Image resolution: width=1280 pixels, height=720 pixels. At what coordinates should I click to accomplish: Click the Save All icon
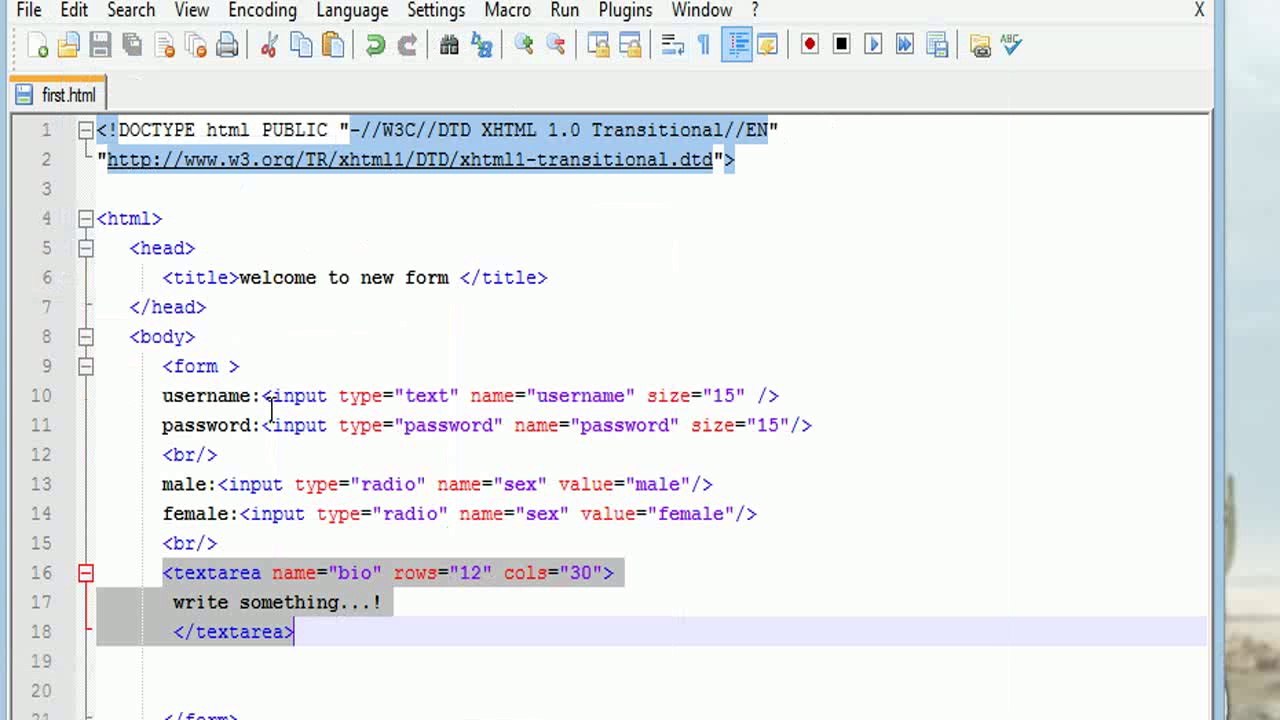coord(132,45)
